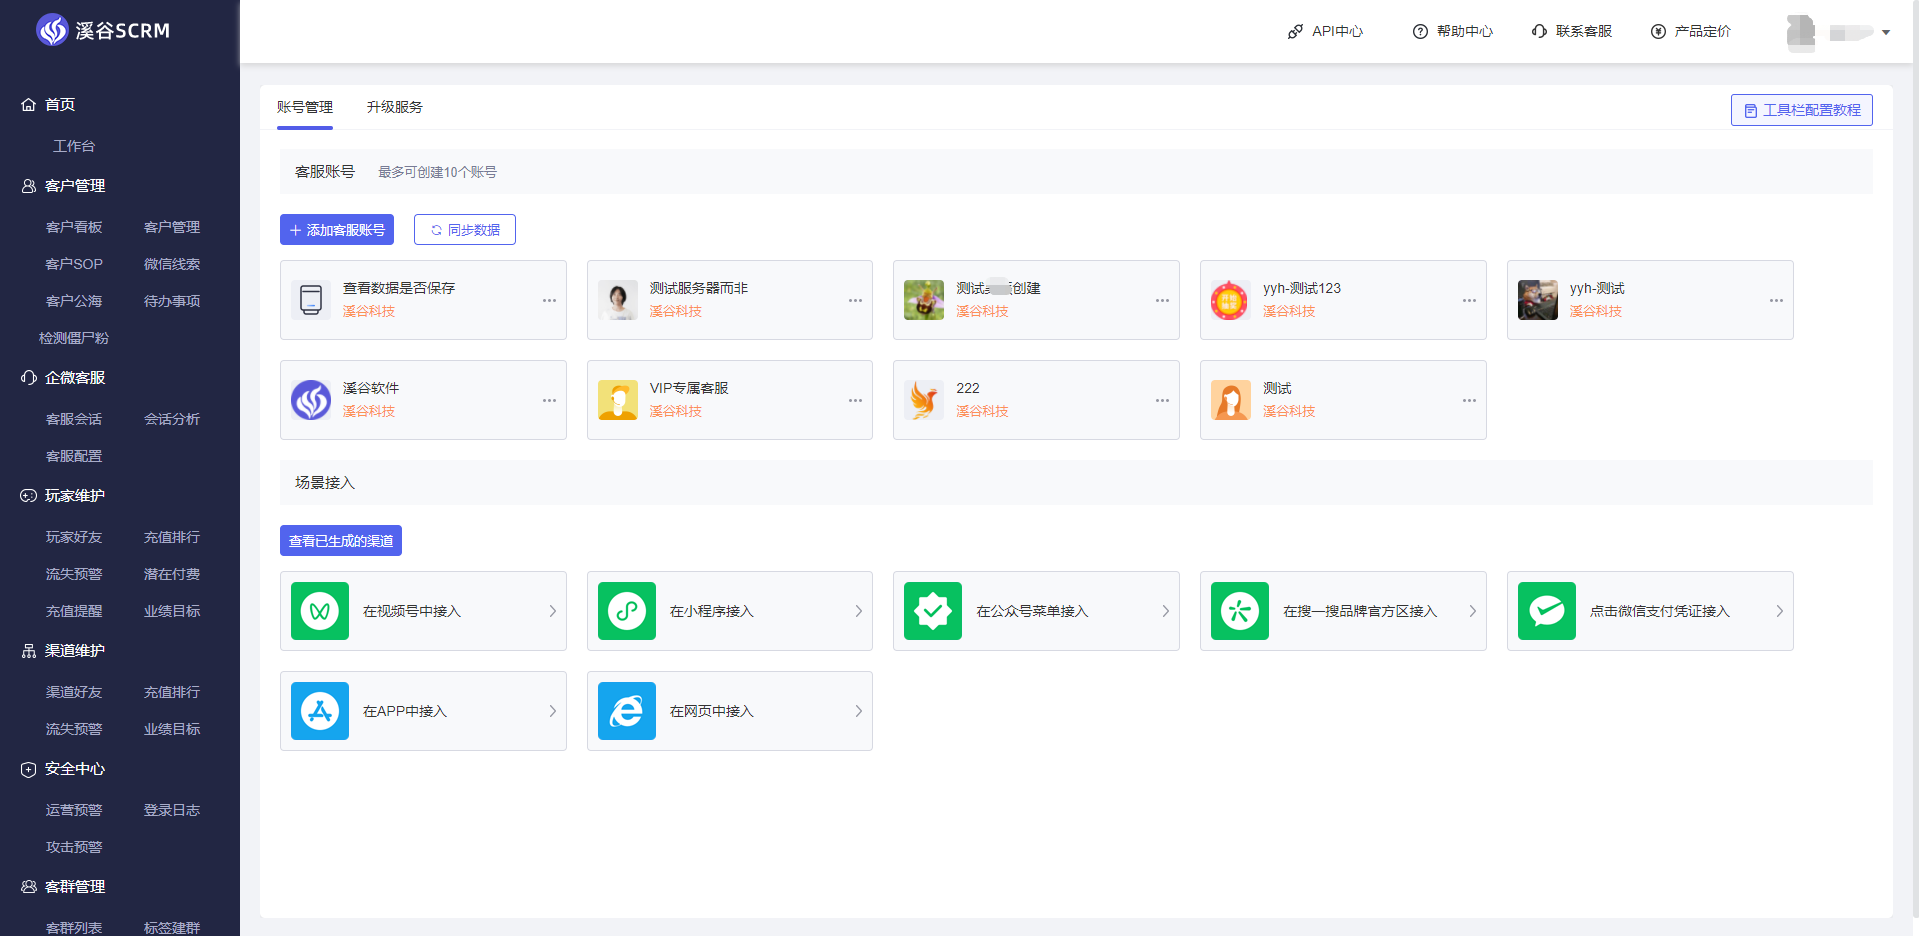Expand the user profile dropdown arrow
The image size is (1919, 936).
tap(1886, 33)
